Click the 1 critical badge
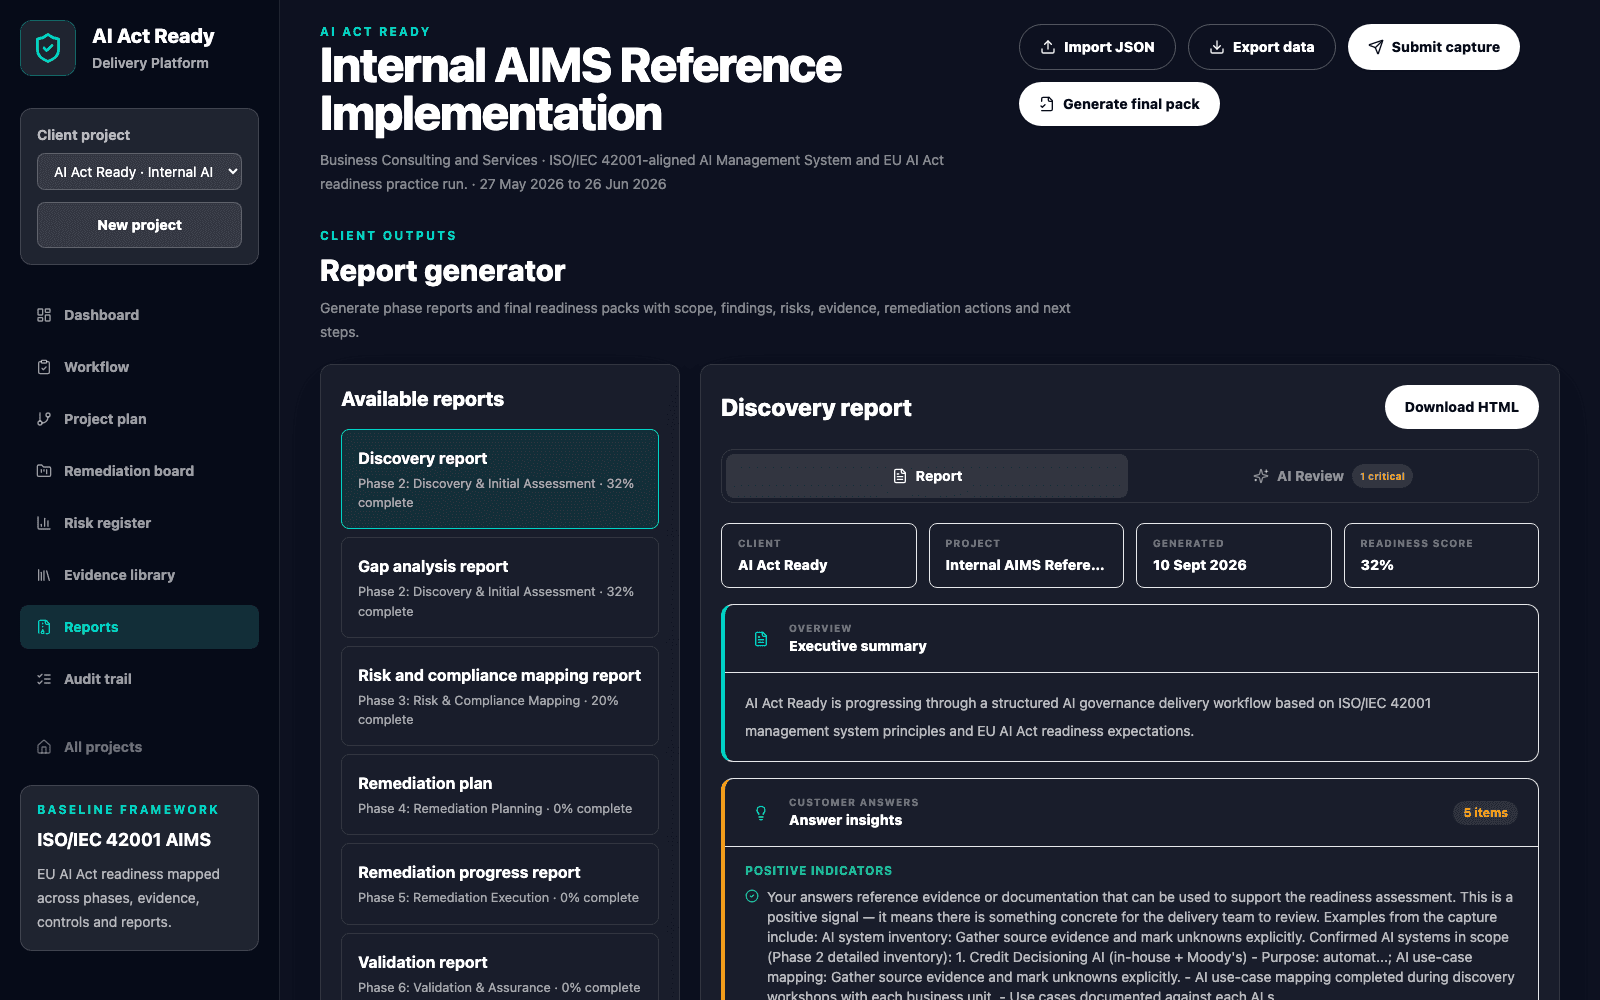The image size is (1600, 1000). point(1382,476)
